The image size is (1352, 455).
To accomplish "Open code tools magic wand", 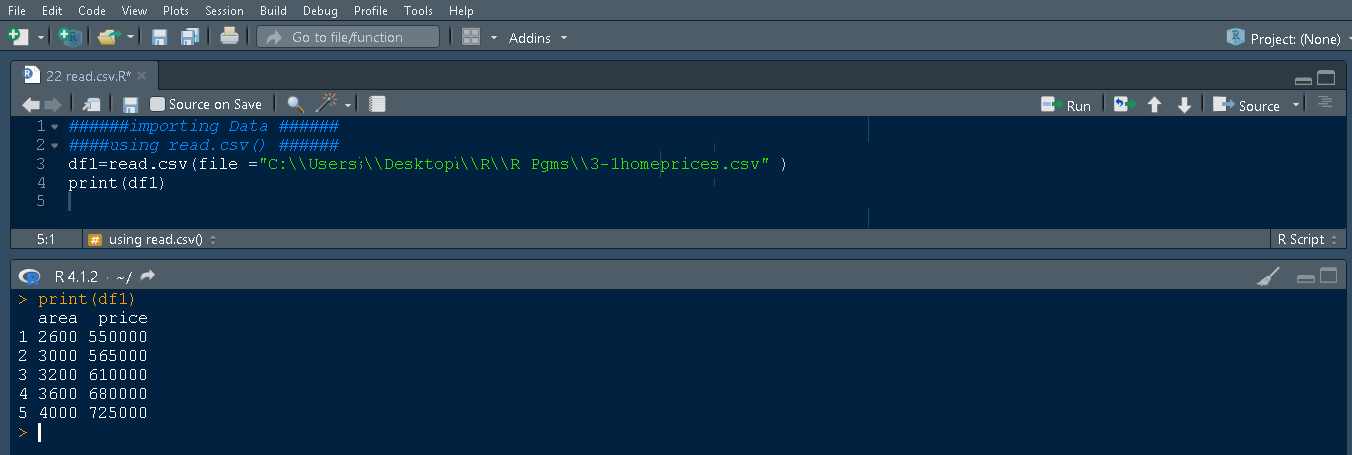I will [x=327, y=104].
